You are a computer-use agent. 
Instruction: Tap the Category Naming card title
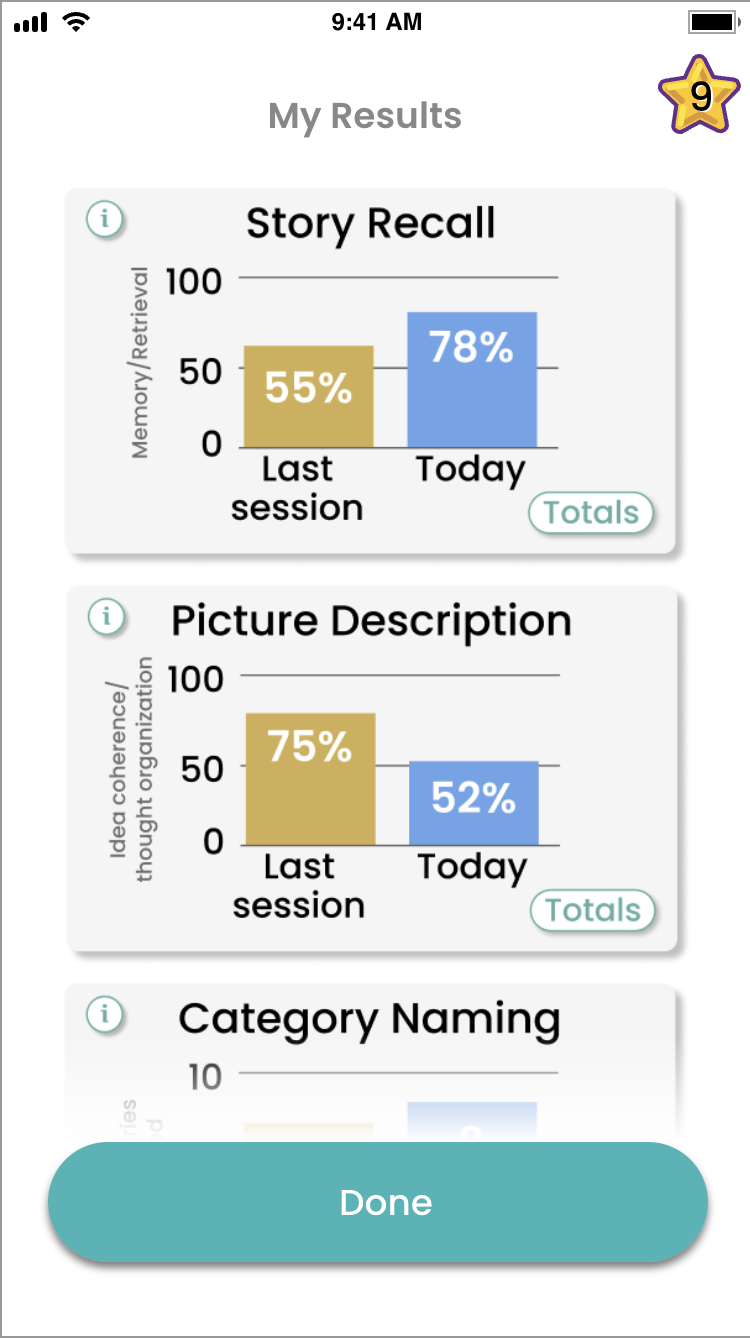click(x=369, y=1019)
